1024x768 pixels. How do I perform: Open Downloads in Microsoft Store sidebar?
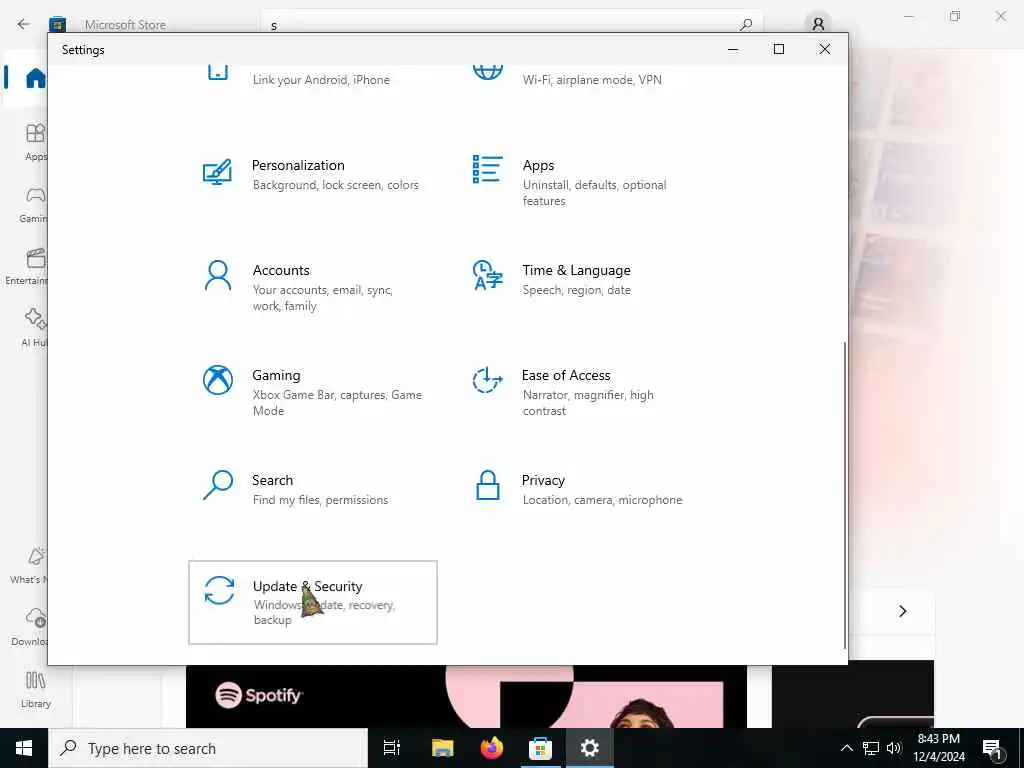pos(30,627)
